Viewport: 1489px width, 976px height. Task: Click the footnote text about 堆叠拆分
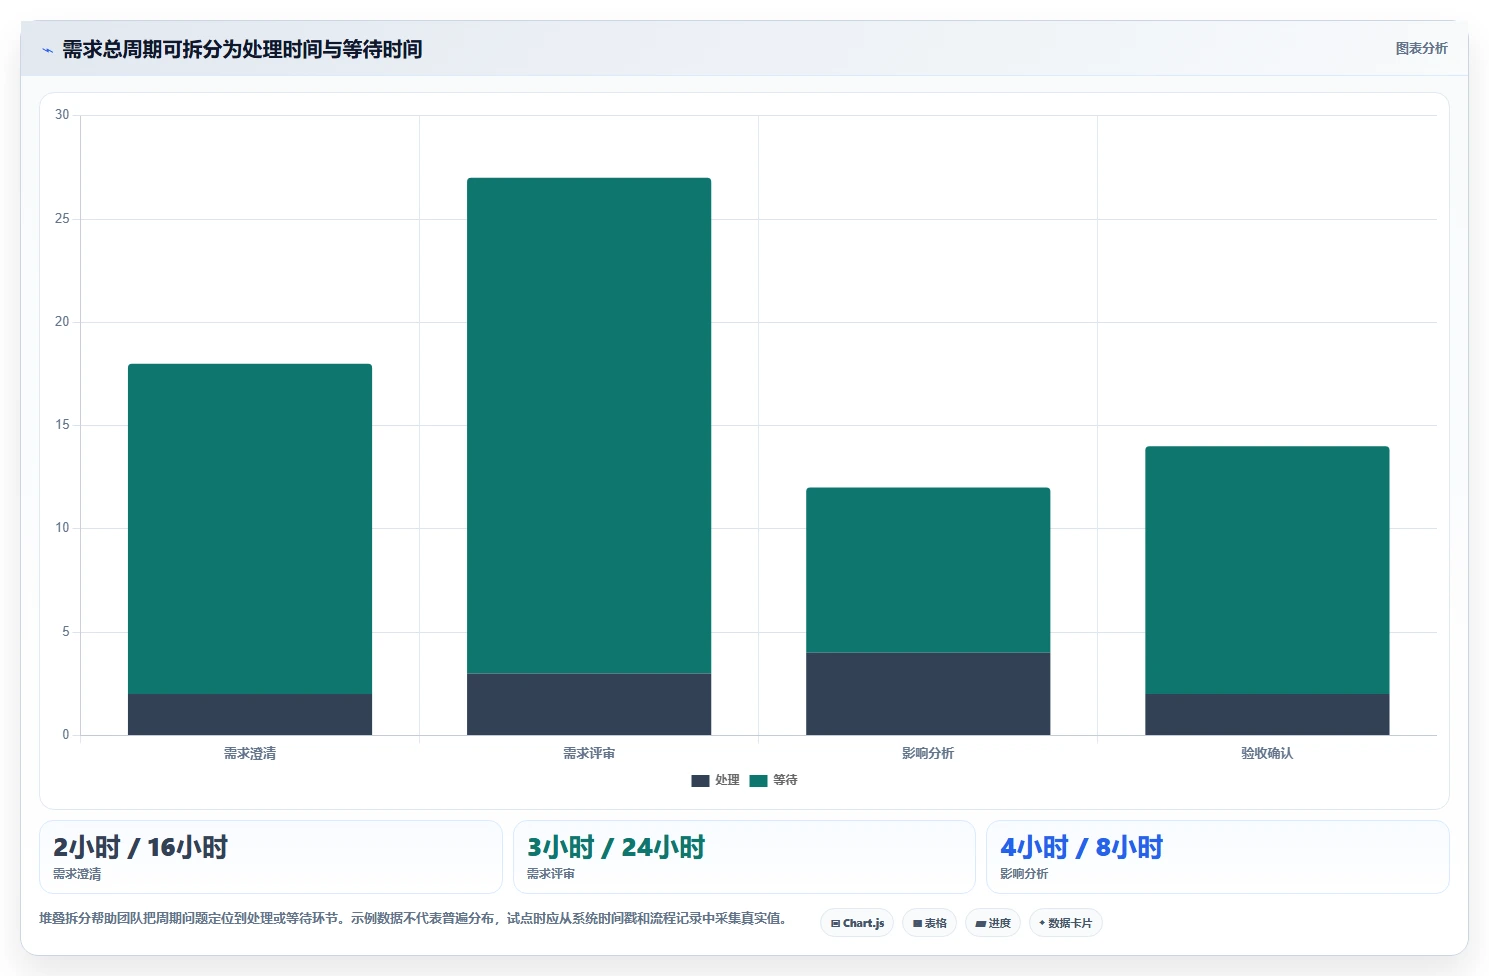click(413, 918)
